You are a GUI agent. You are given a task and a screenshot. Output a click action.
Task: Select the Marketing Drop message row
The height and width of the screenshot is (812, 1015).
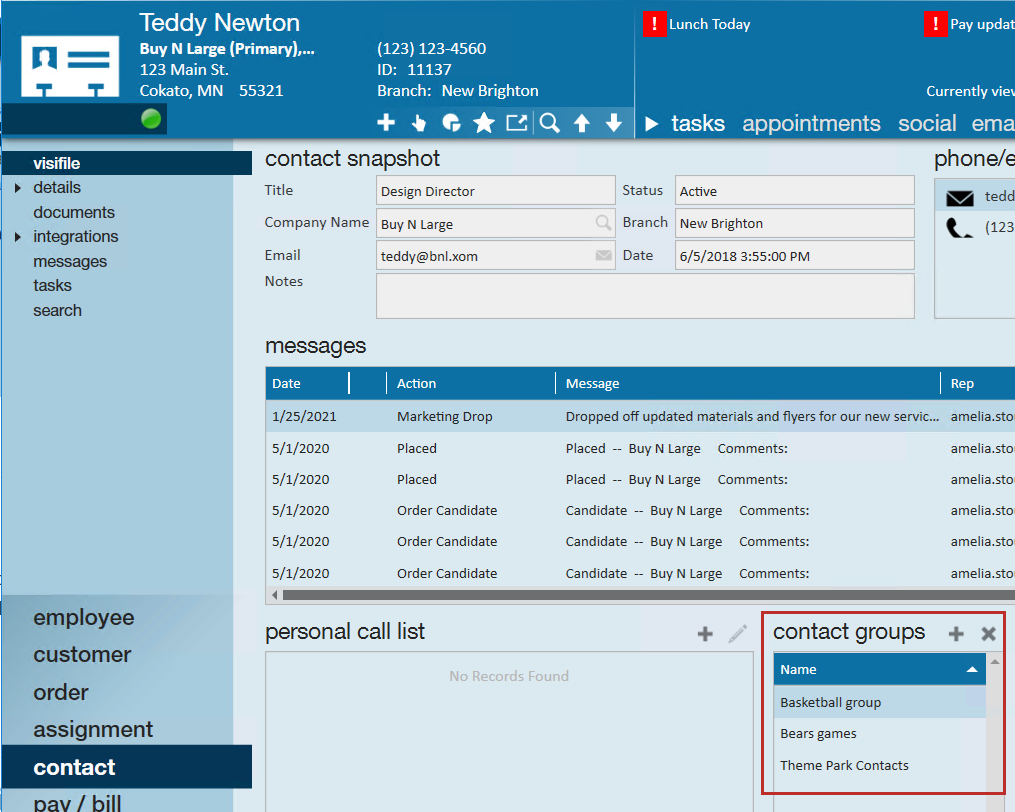pos(640,416)
